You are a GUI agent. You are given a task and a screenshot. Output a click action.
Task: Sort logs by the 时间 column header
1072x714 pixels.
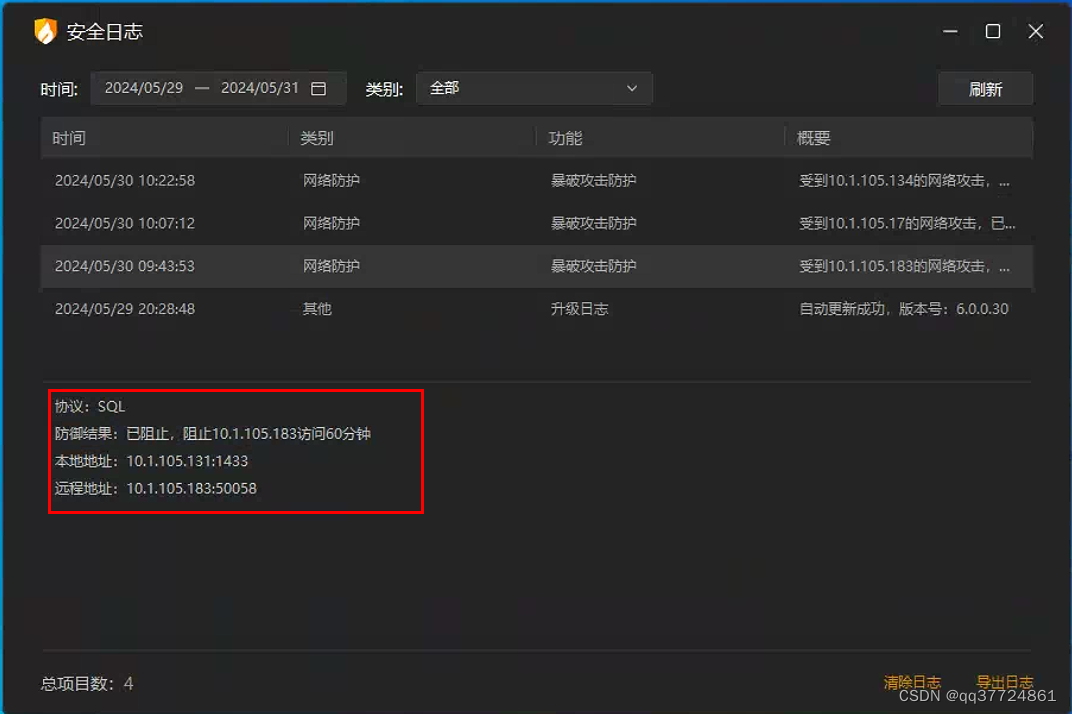[70, 137]
